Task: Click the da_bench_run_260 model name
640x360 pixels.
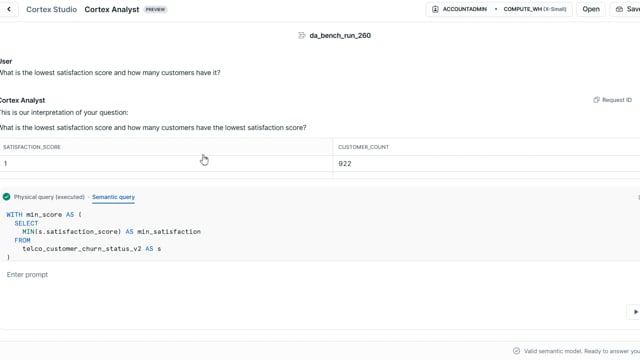Action: [340, 36]
